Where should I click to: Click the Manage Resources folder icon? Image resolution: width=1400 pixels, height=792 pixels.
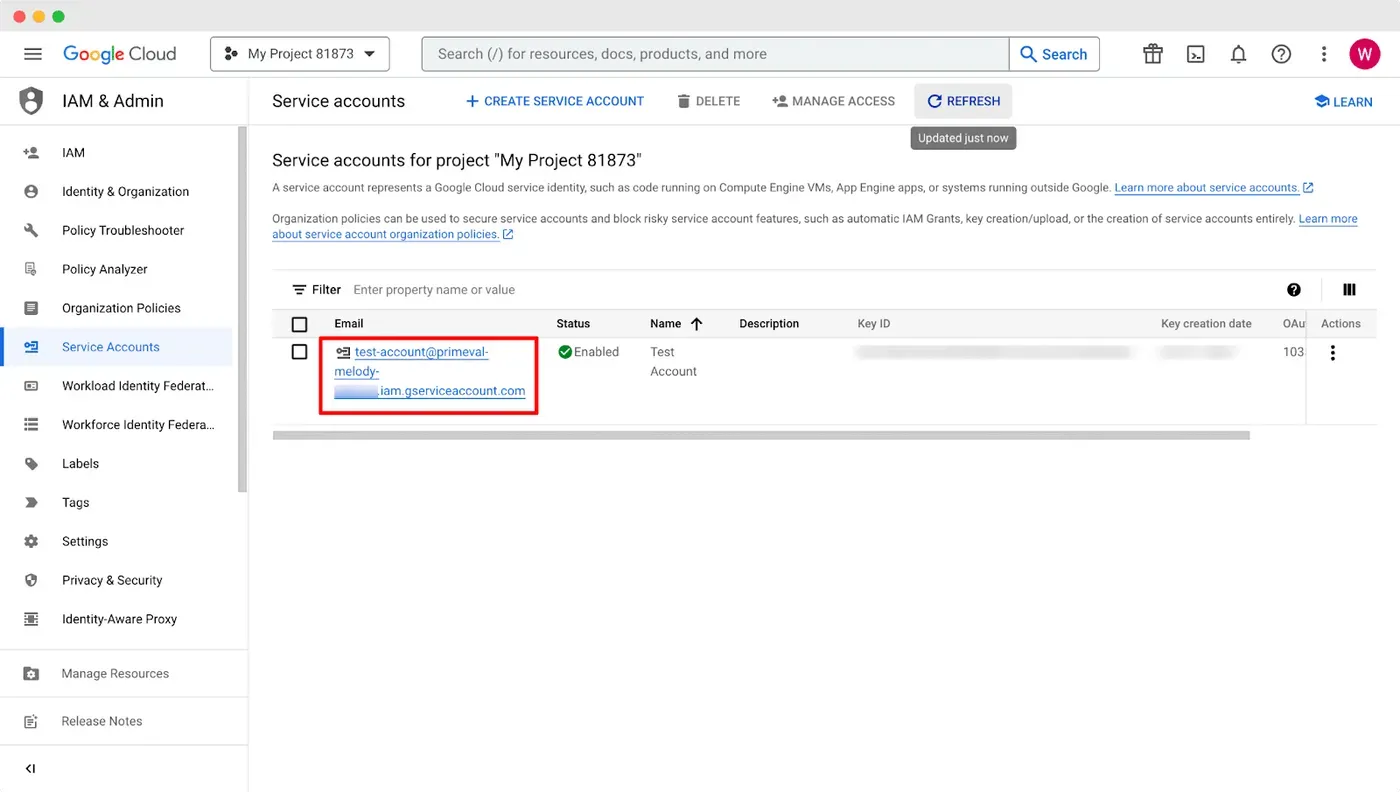coord(31,674)
